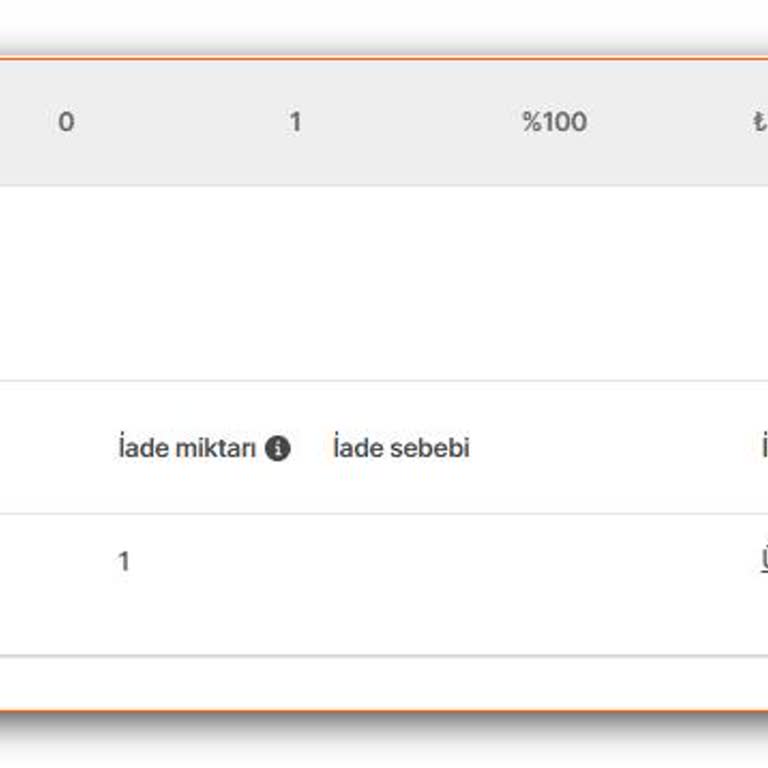Click the white area above the orange-bordered panel
Viewport: 768px width, 768px height.
384,20
